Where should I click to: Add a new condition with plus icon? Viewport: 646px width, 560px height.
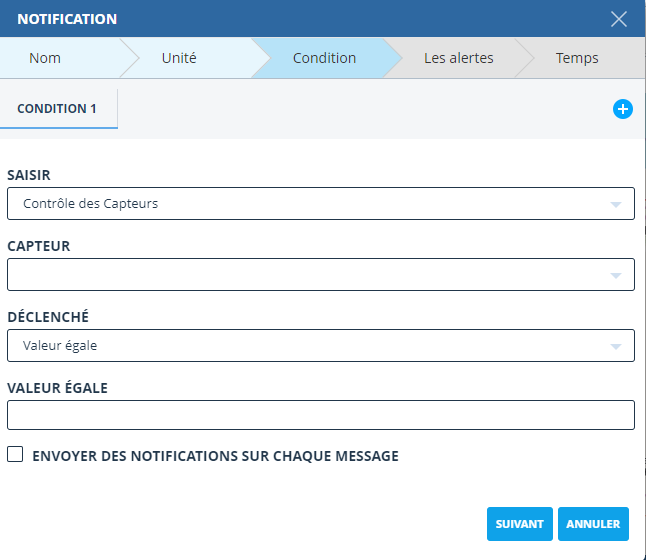[x=622, y=109]
